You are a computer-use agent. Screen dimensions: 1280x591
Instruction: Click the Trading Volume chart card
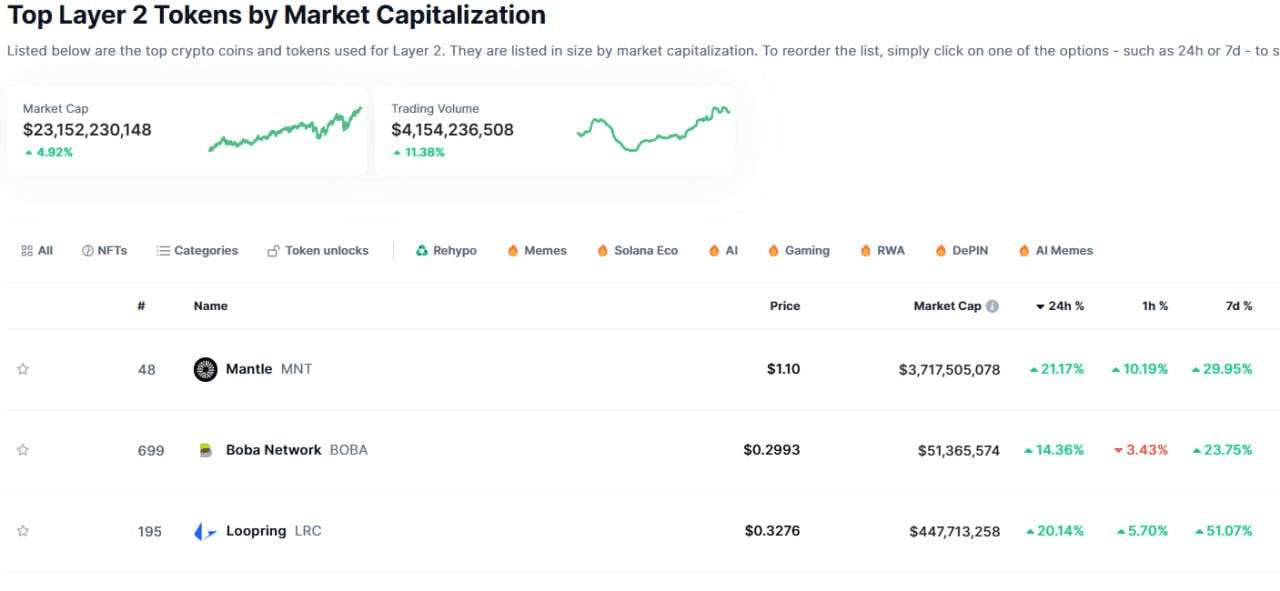tap(555, 130)
